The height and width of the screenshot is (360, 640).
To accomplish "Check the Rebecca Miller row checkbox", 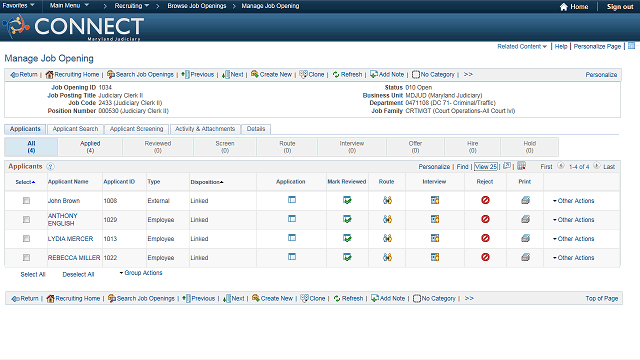I will tap(27, 258).
